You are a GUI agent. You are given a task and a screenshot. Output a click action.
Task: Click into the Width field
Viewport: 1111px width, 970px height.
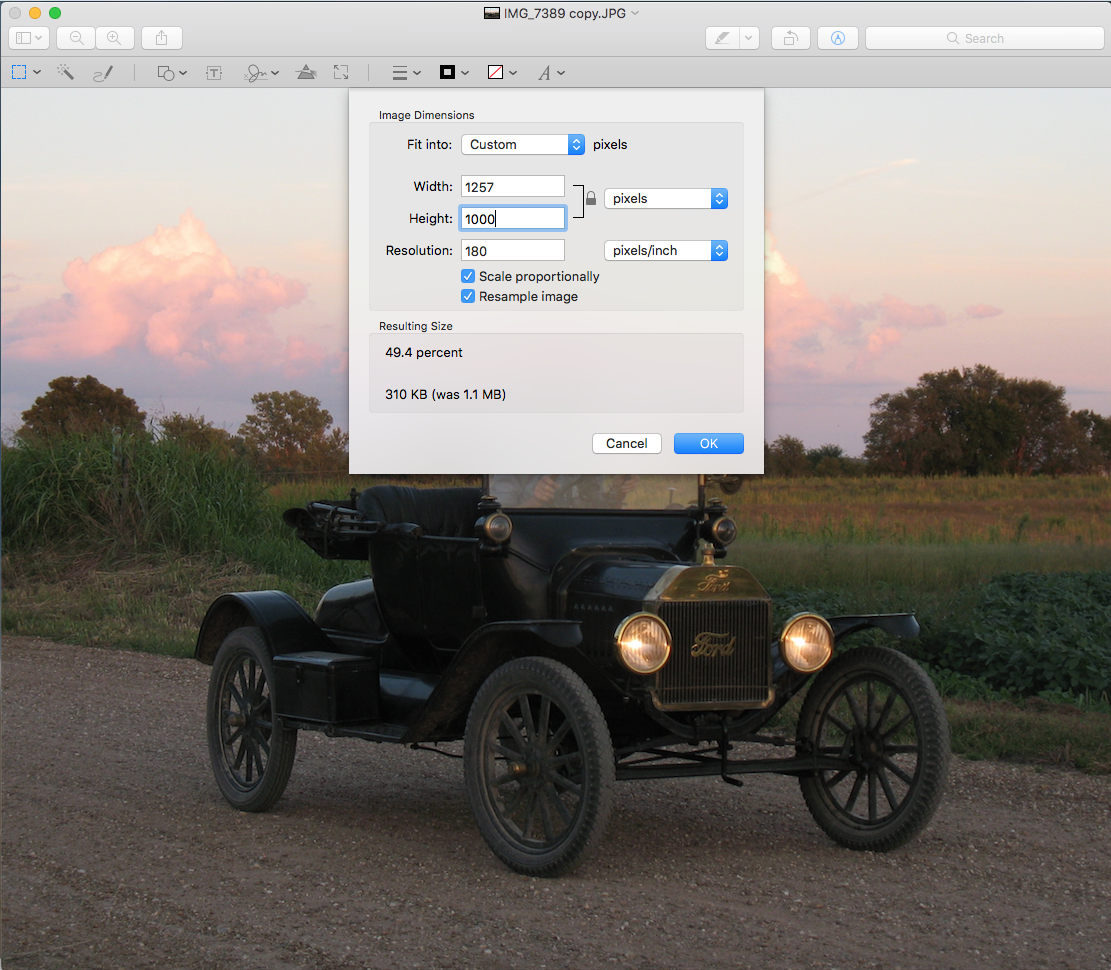tap(513, 187)
